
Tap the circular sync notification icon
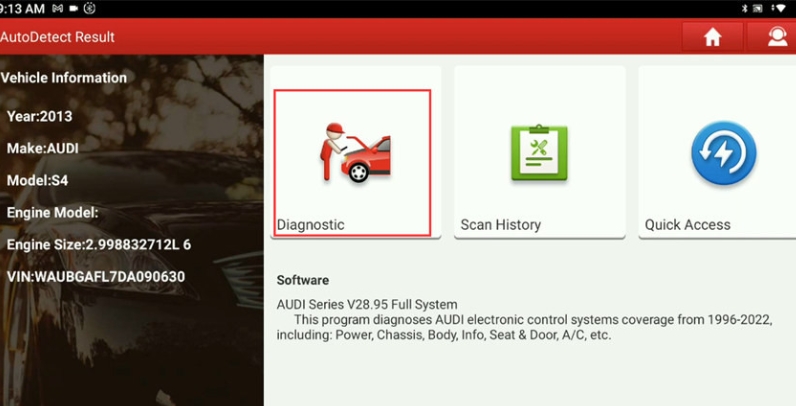tap(89, 8)
